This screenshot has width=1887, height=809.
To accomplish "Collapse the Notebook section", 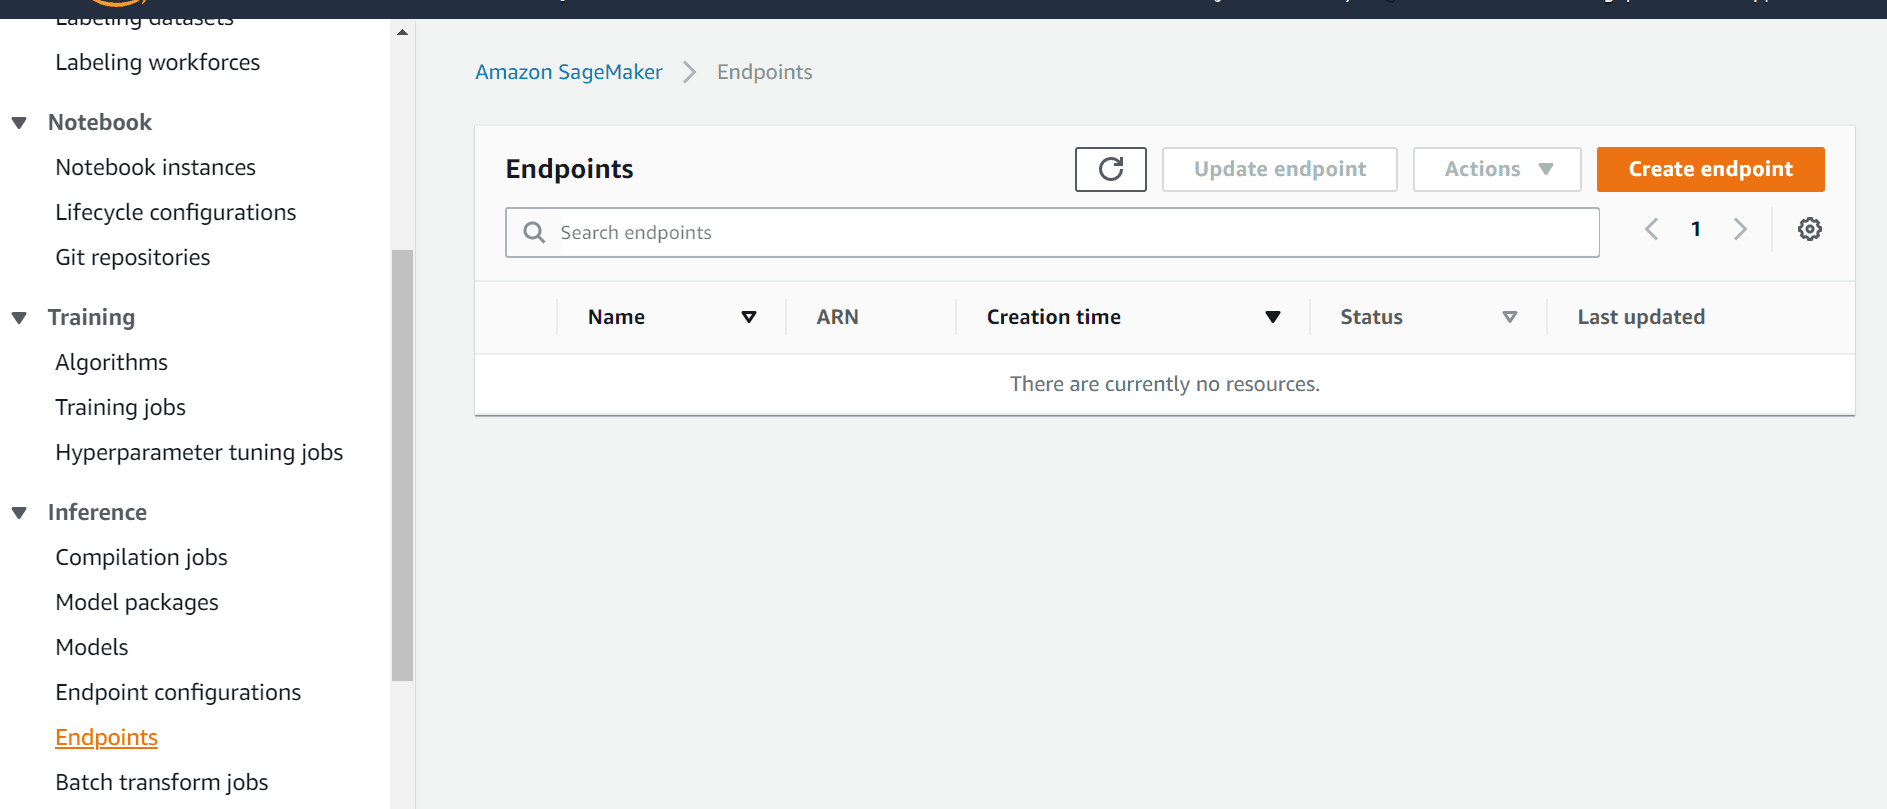I will point(19,123).
